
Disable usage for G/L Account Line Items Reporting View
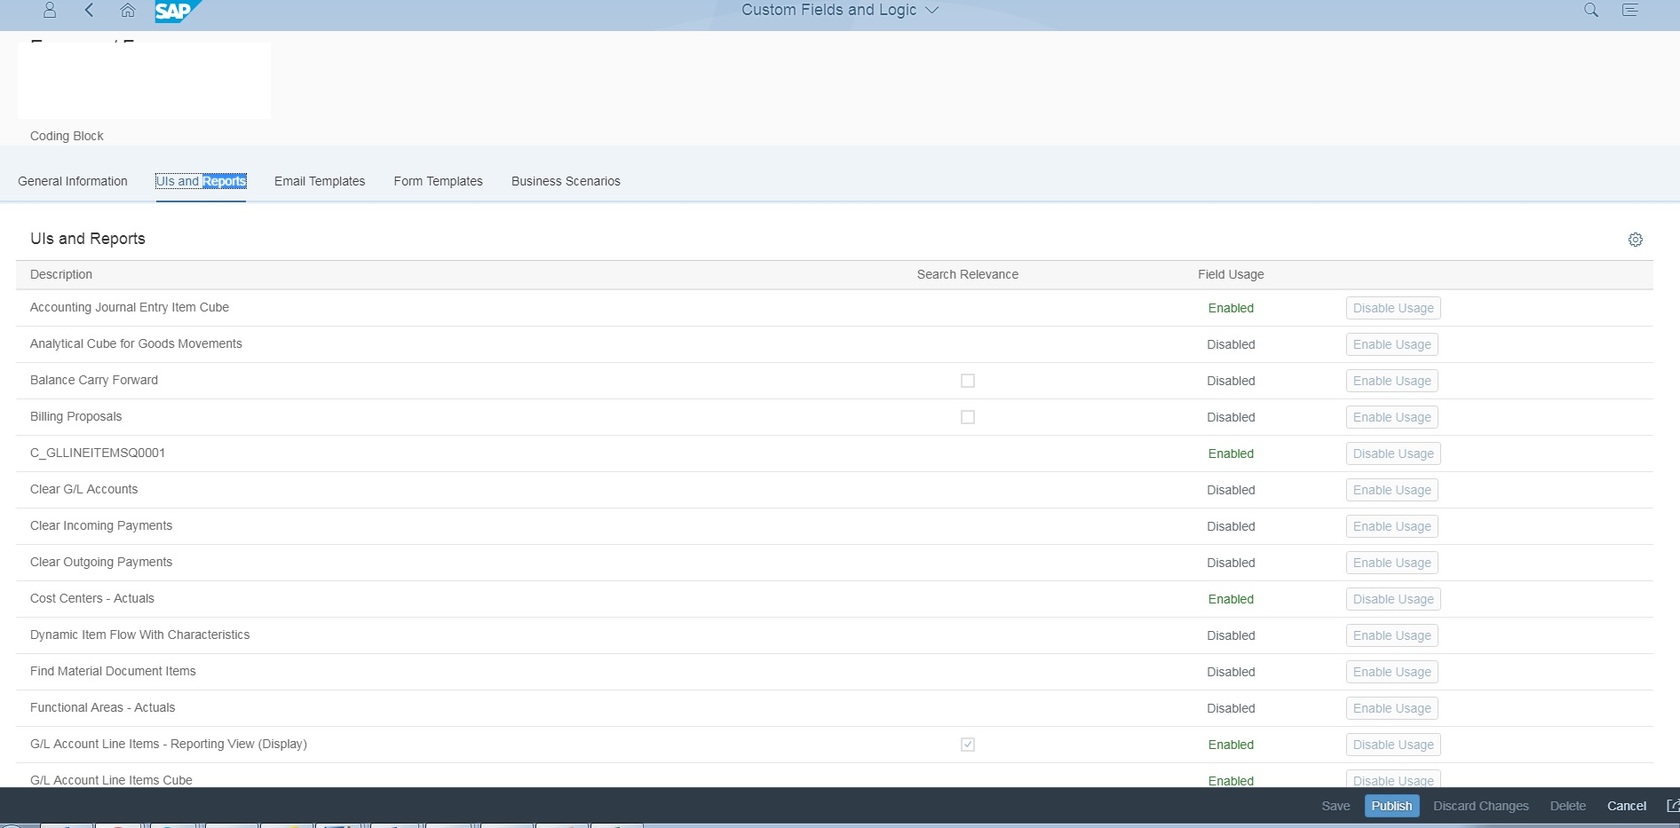click(1393, 745)
